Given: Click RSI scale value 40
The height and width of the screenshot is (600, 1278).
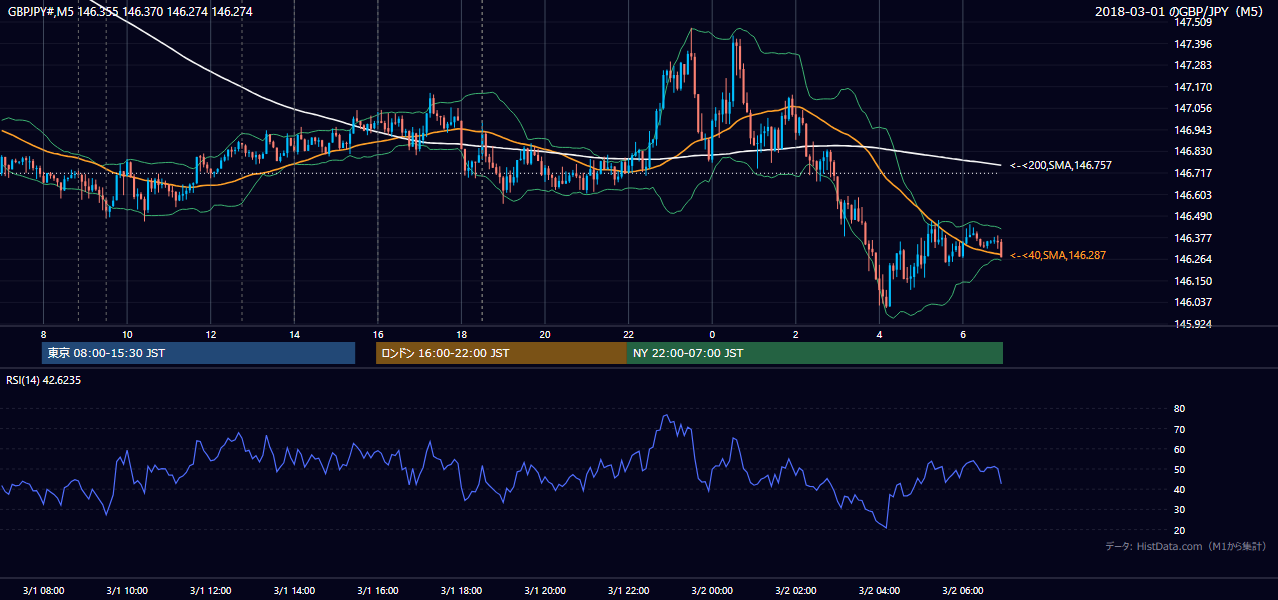Looking at the screenshot, I should tap(1179, 489).
